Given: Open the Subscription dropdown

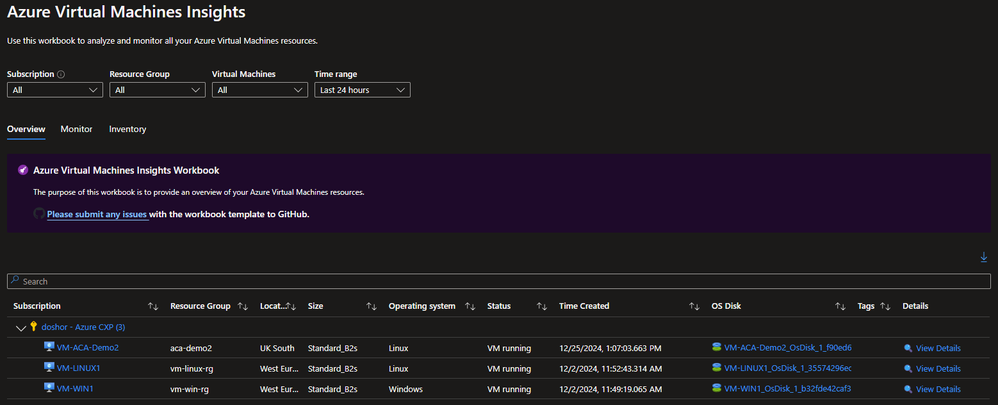Looking at the screenshot, I should pyautogui.click(x=54, y=90).
